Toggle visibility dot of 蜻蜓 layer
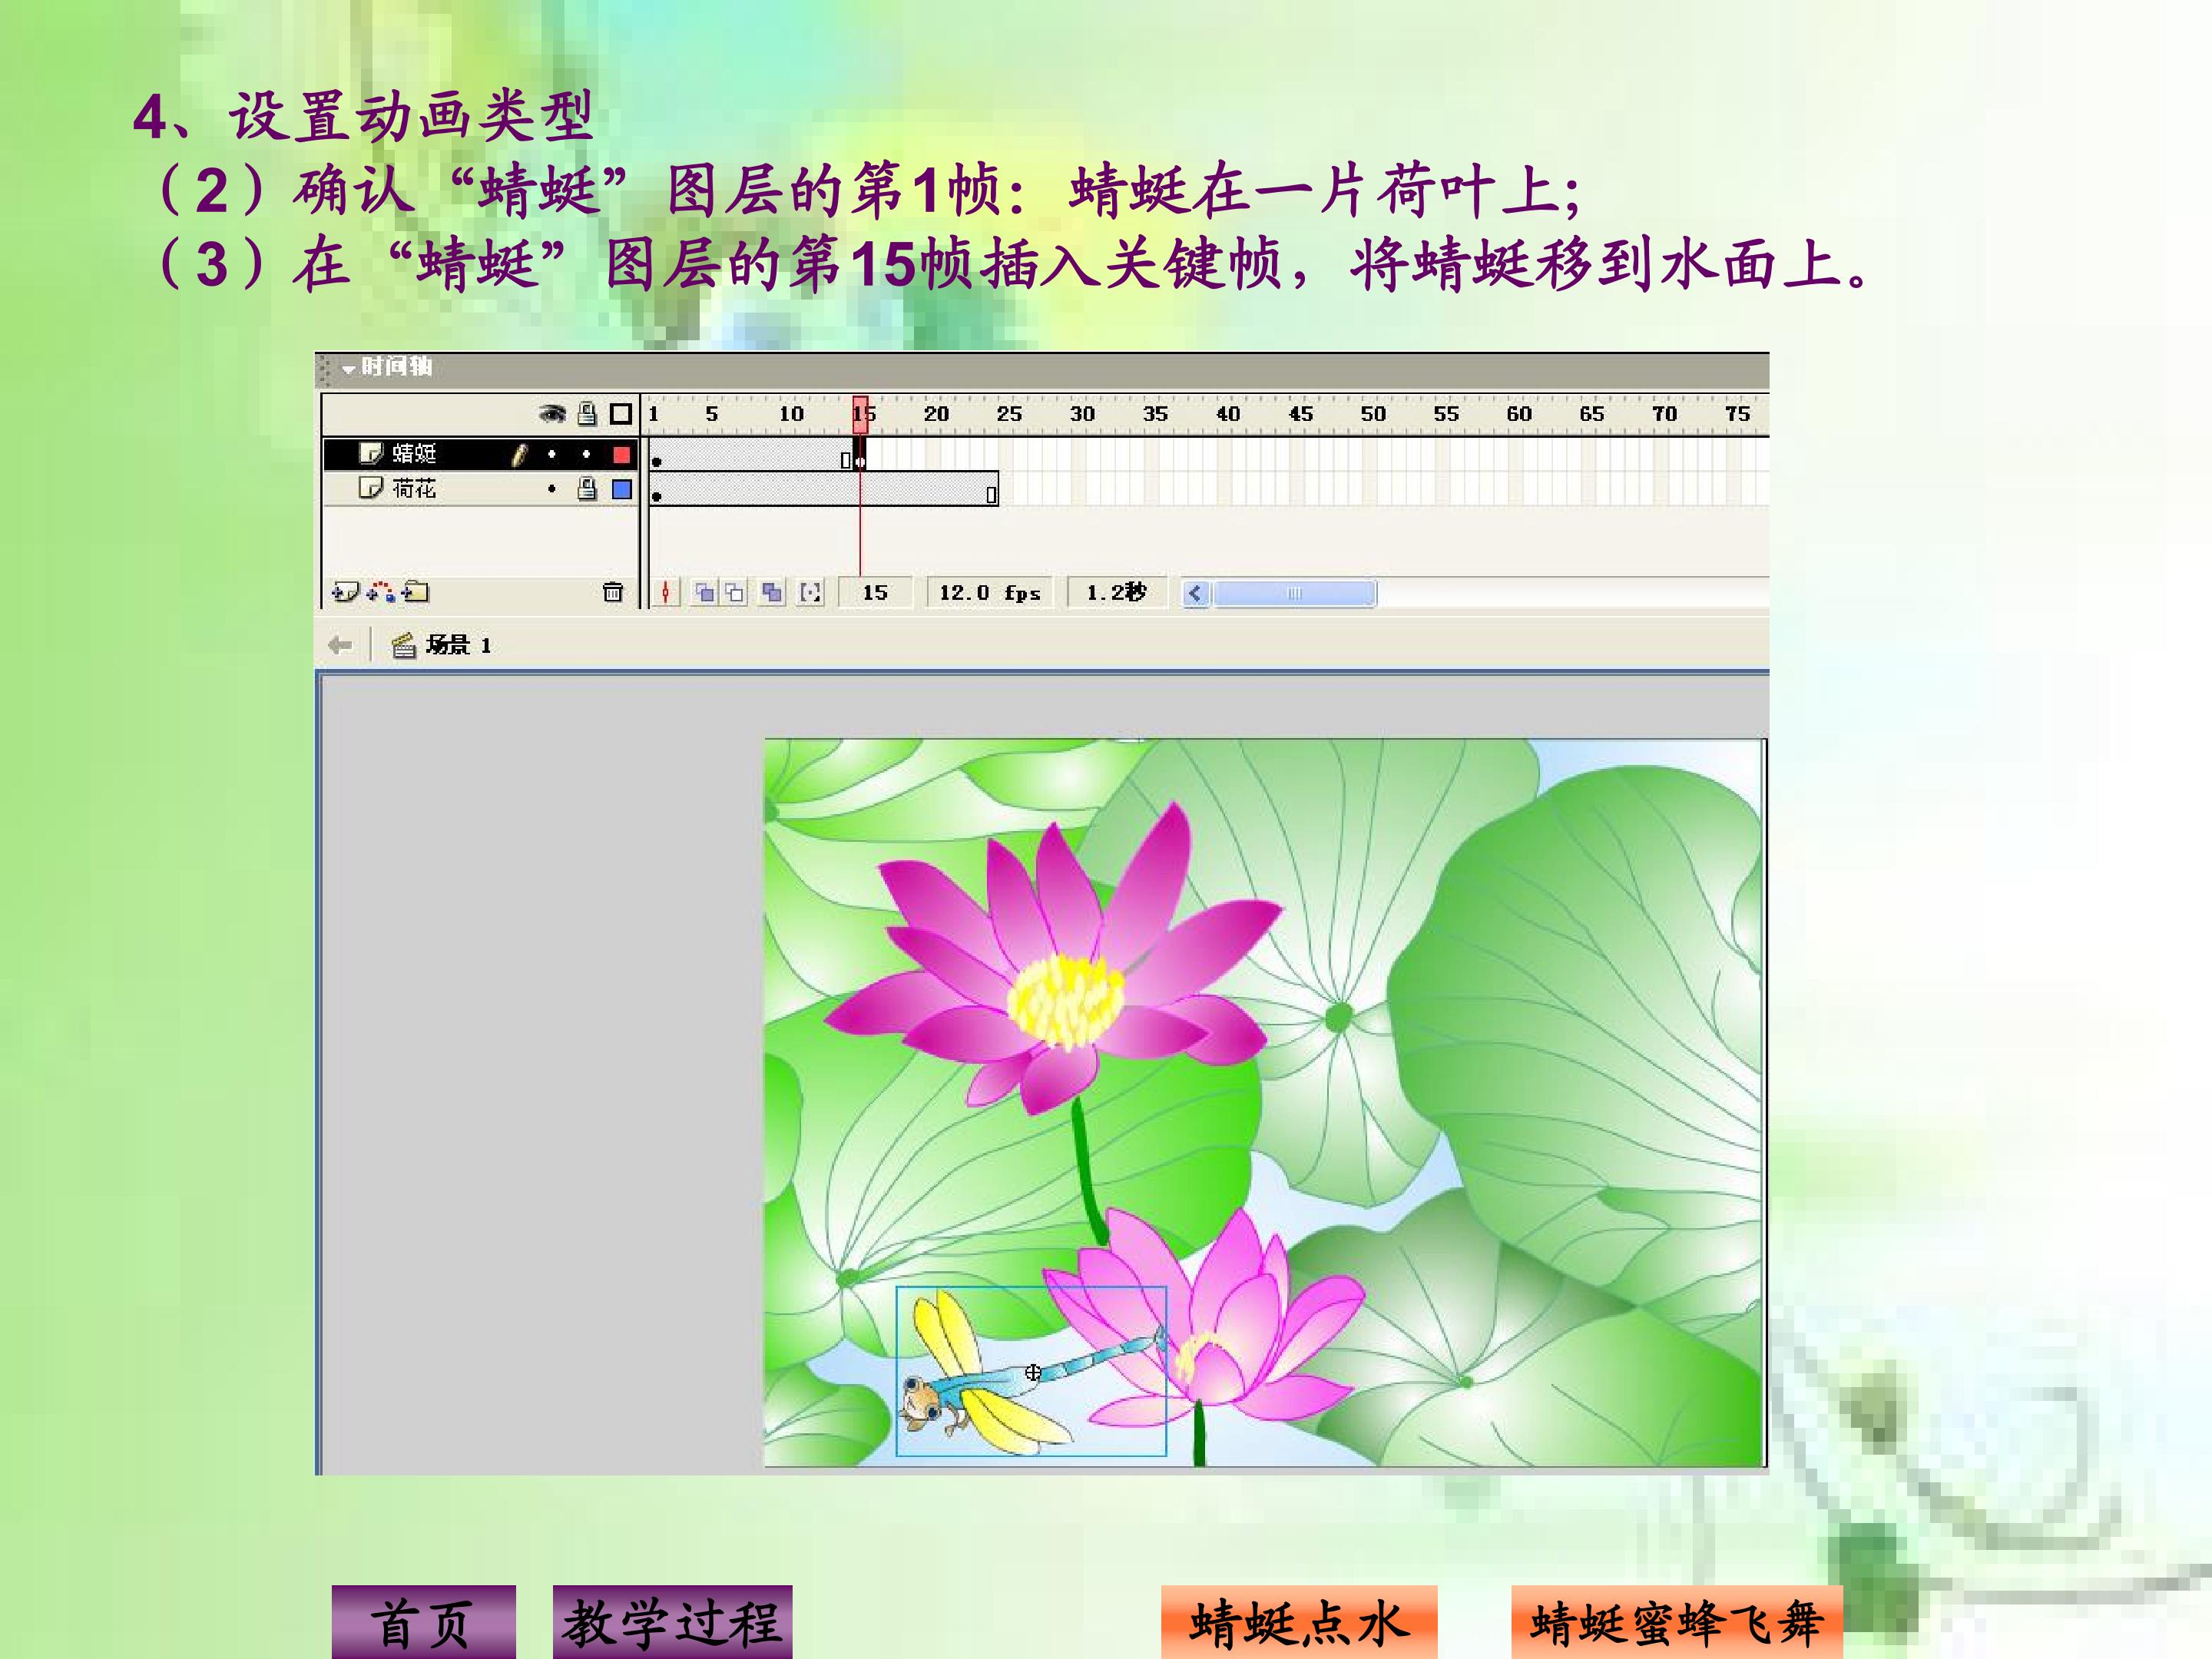2212x1659 pixels. point(552,455)
